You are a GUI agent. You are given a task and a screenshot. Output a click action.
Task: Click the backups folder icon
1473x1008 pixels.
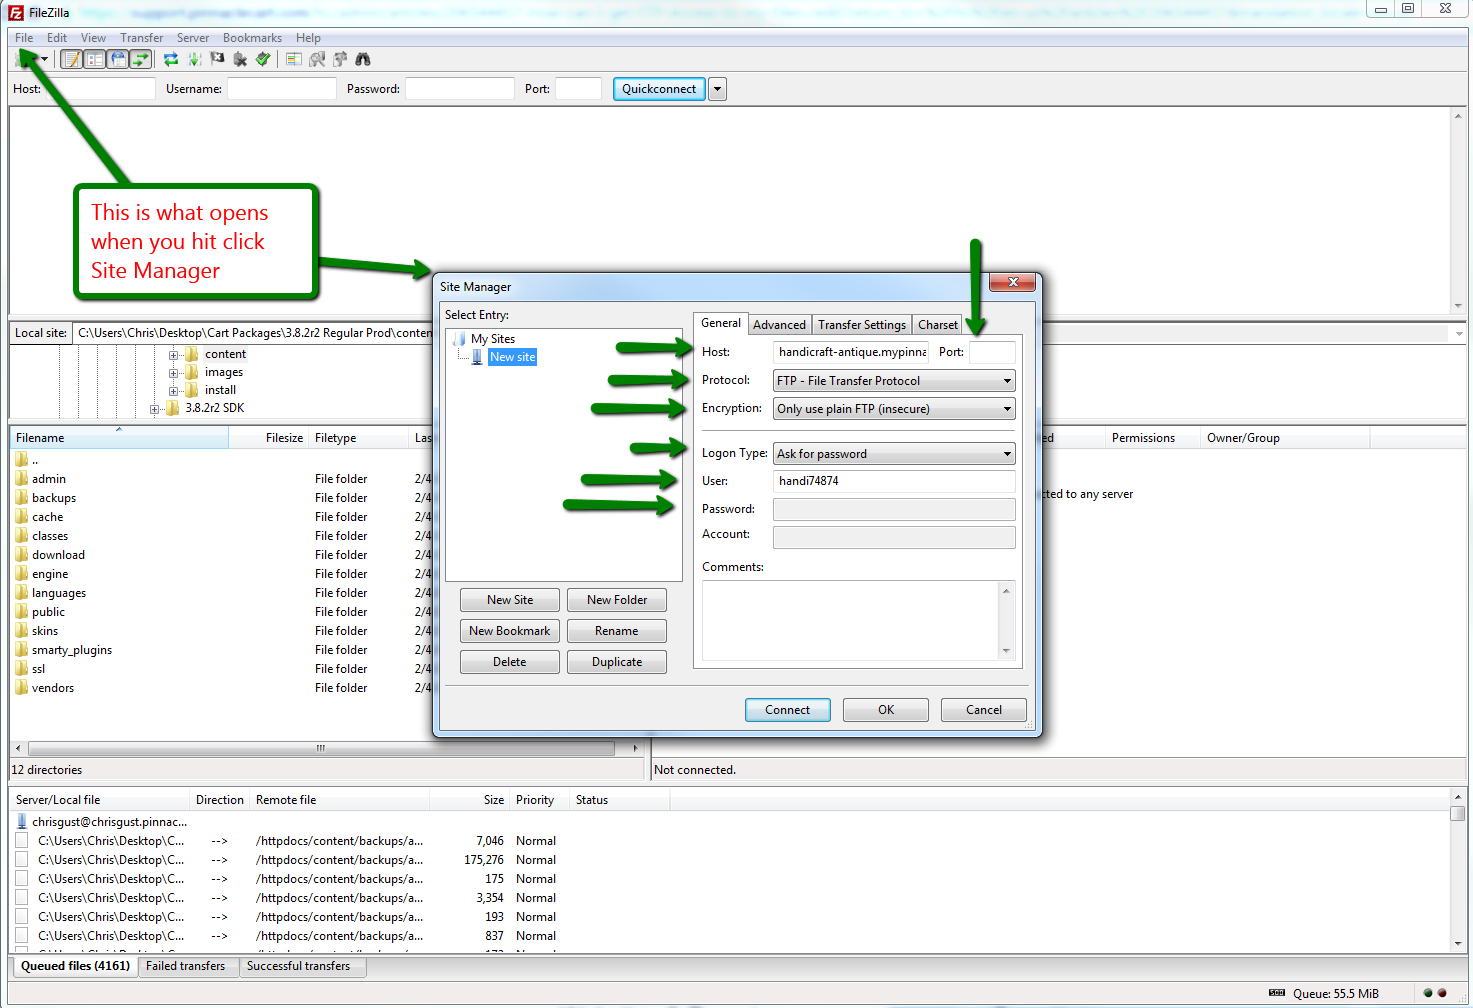pyautogui.click(x=22, y=498)
